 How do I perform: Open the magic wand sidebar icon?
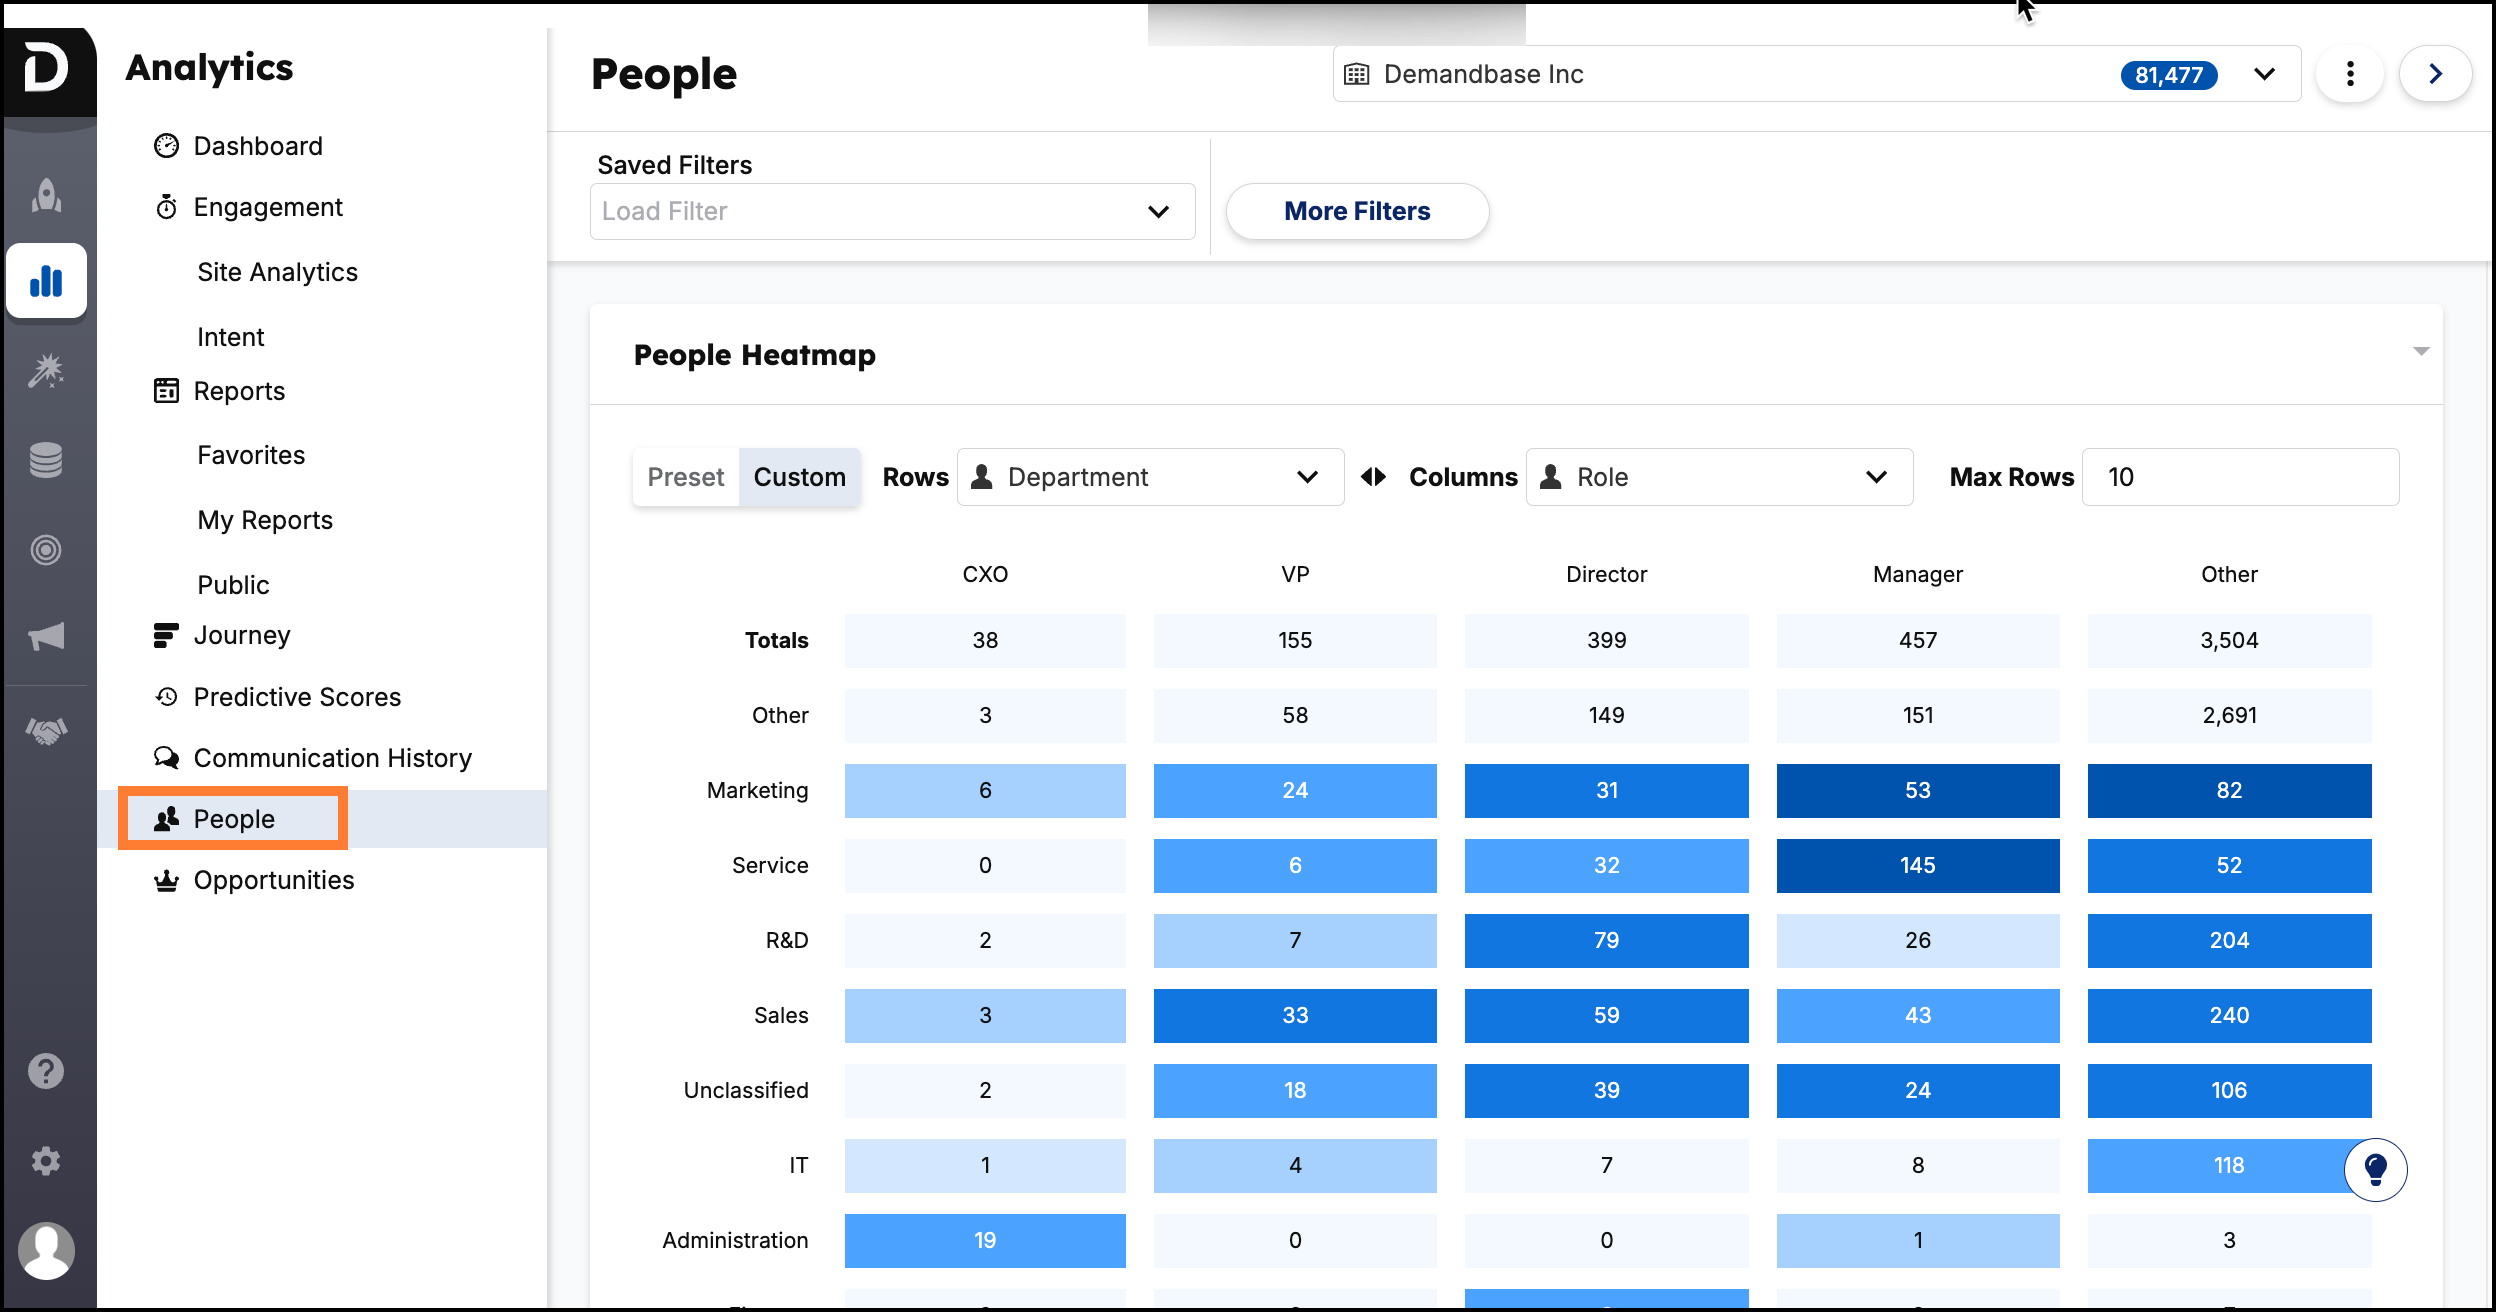coord(46,371)
